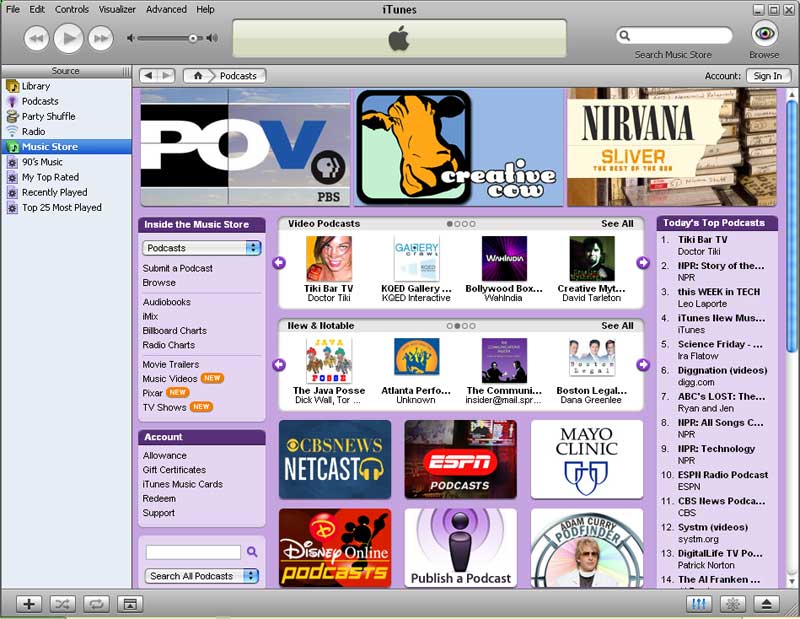Click the Rewind previous track button
The width and height of the screenshot is (800, 619).
(x=36, y=39)
